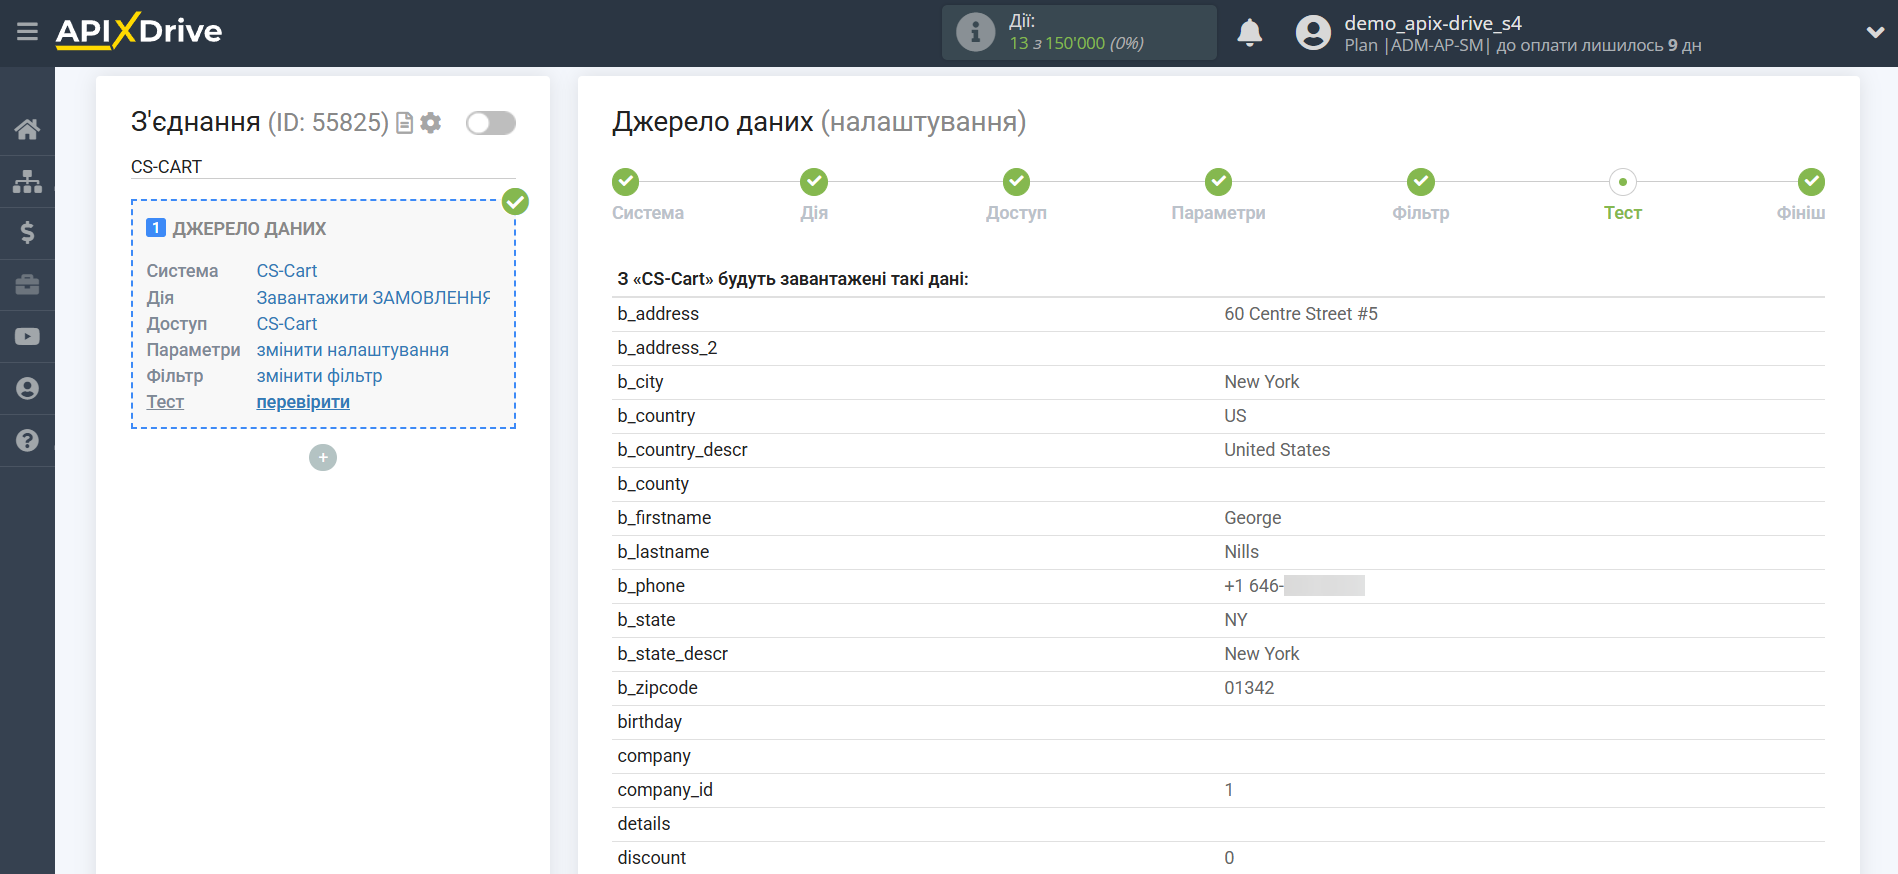The image size is (1898, 874).
Task: Select the b_firstname value George
Action: [1252, 518]
